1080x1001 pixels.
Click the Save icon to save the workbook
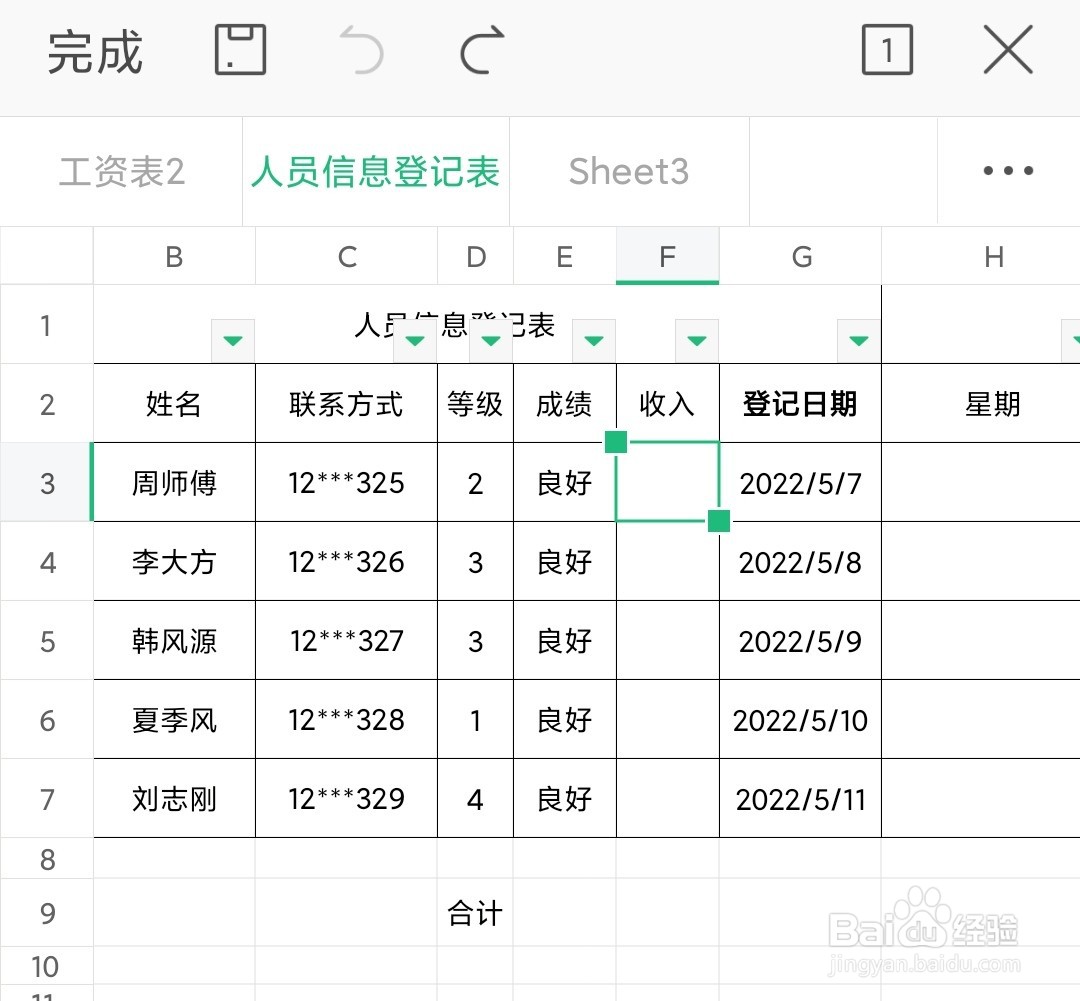pos(239,50)
